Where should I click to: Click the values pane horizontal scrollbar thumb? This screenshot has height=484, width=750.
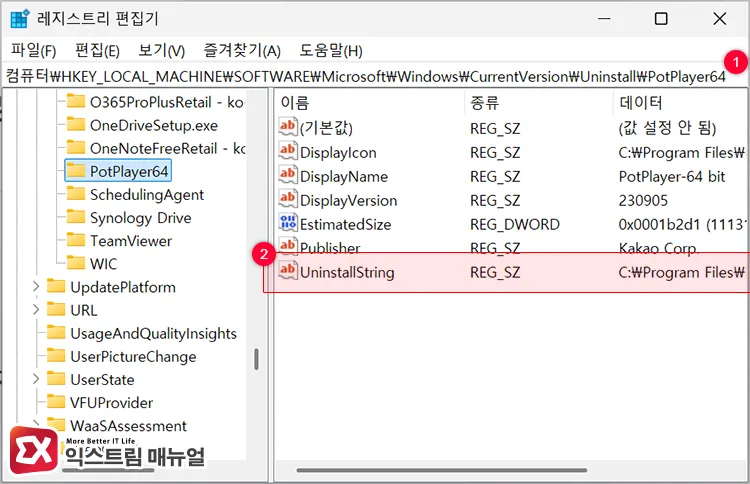pyautogui.click(x=441, y=470)
